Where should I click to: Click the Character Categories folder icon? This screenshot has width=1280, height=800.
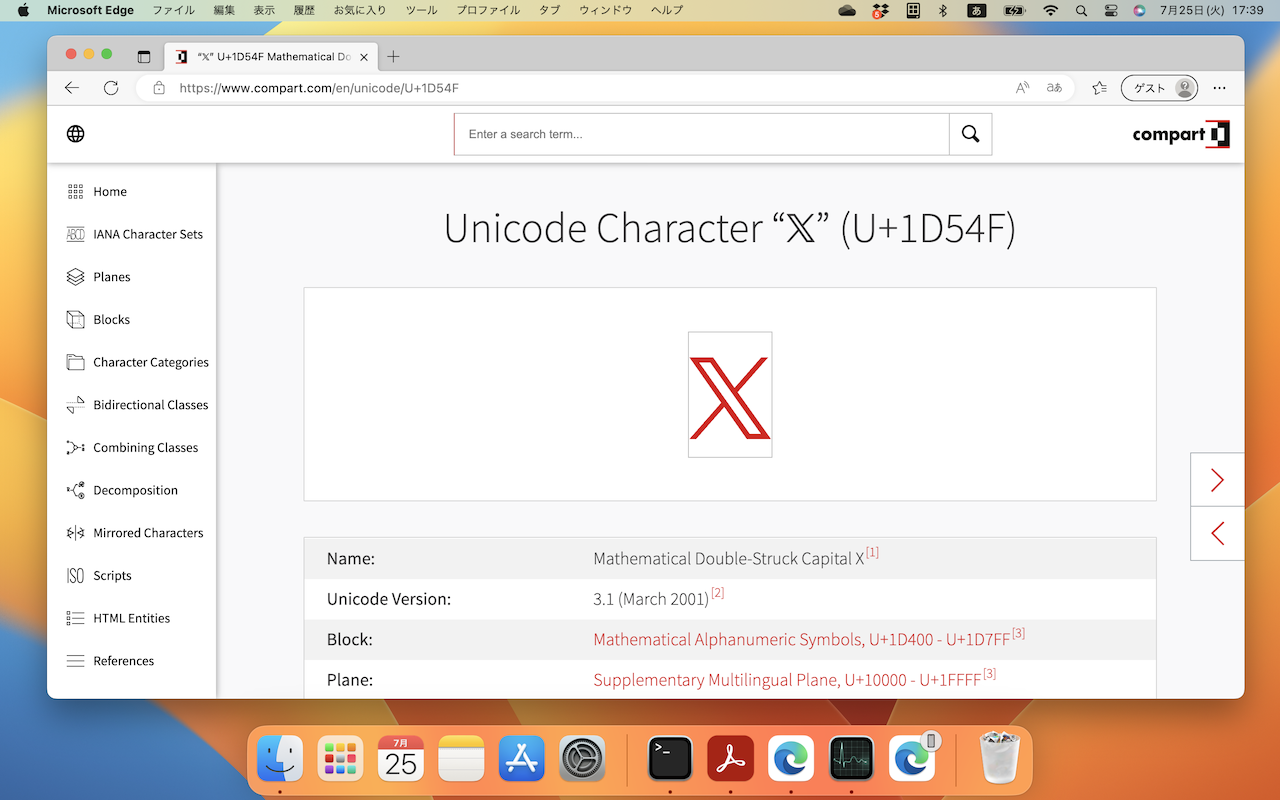coord(75,362)
